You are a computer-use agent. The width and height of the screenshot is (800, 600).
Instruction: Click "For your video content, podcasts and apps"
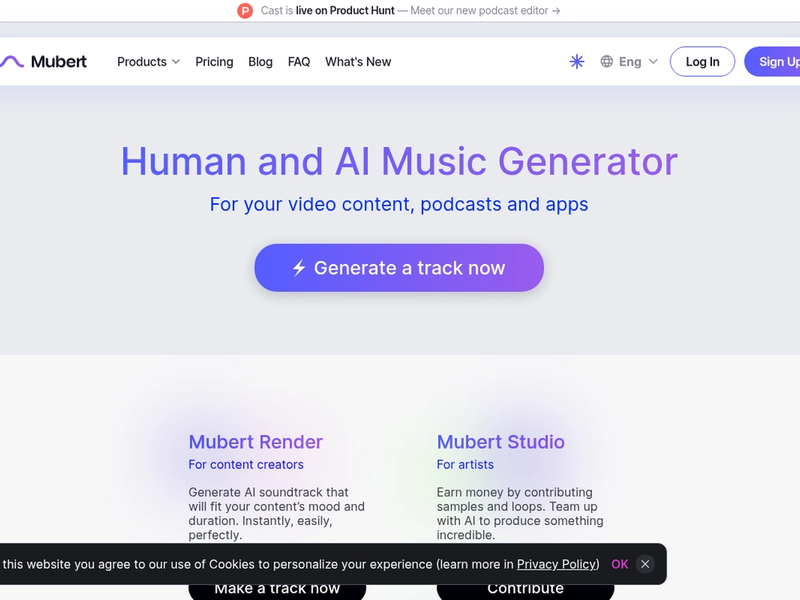(399, 205)
